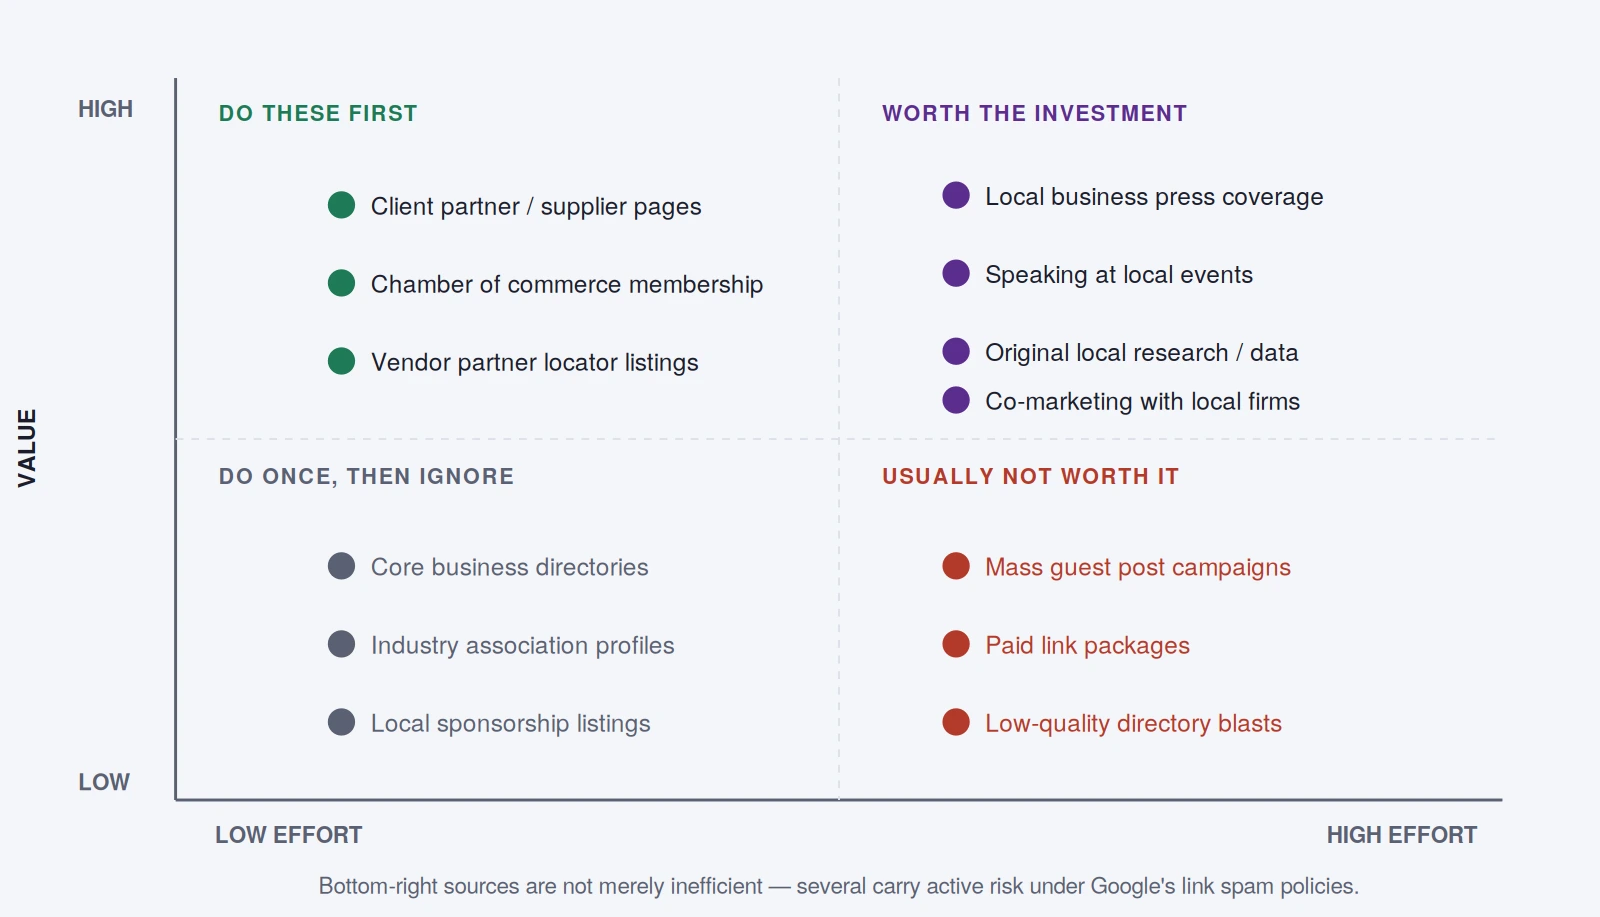Select the DO THESE FIRST heading
The height and width of the screenshot is (917, 1600).
coord(318,113)
